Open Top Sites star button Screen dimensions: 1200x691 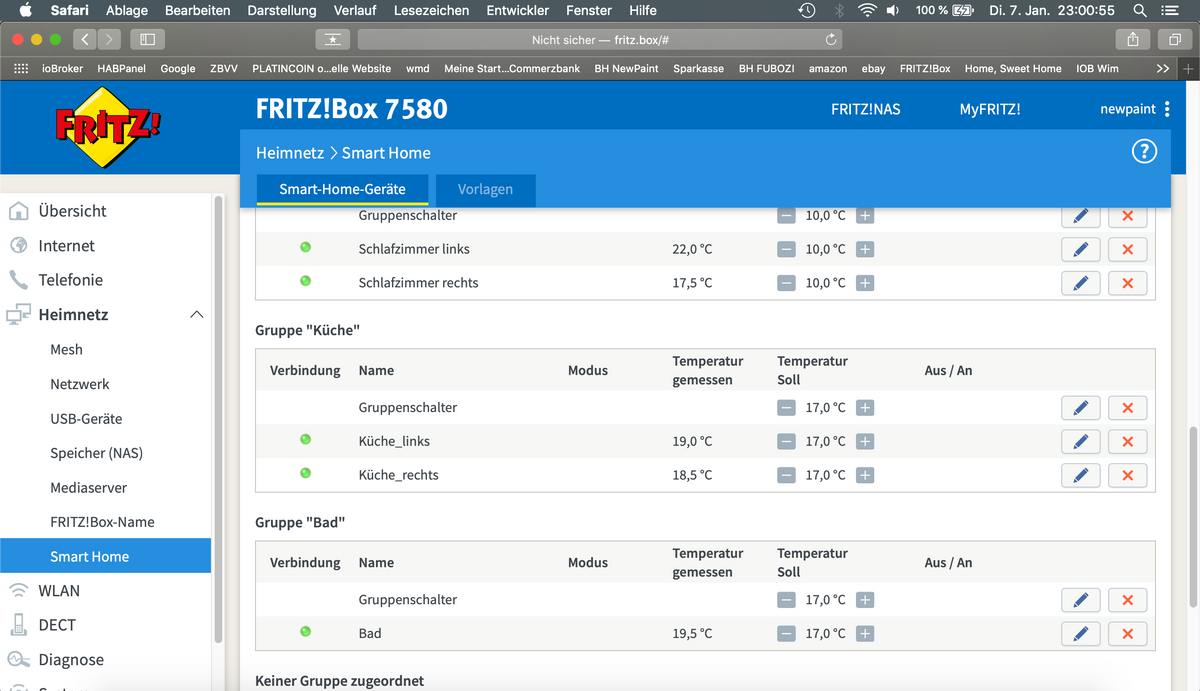333,39
